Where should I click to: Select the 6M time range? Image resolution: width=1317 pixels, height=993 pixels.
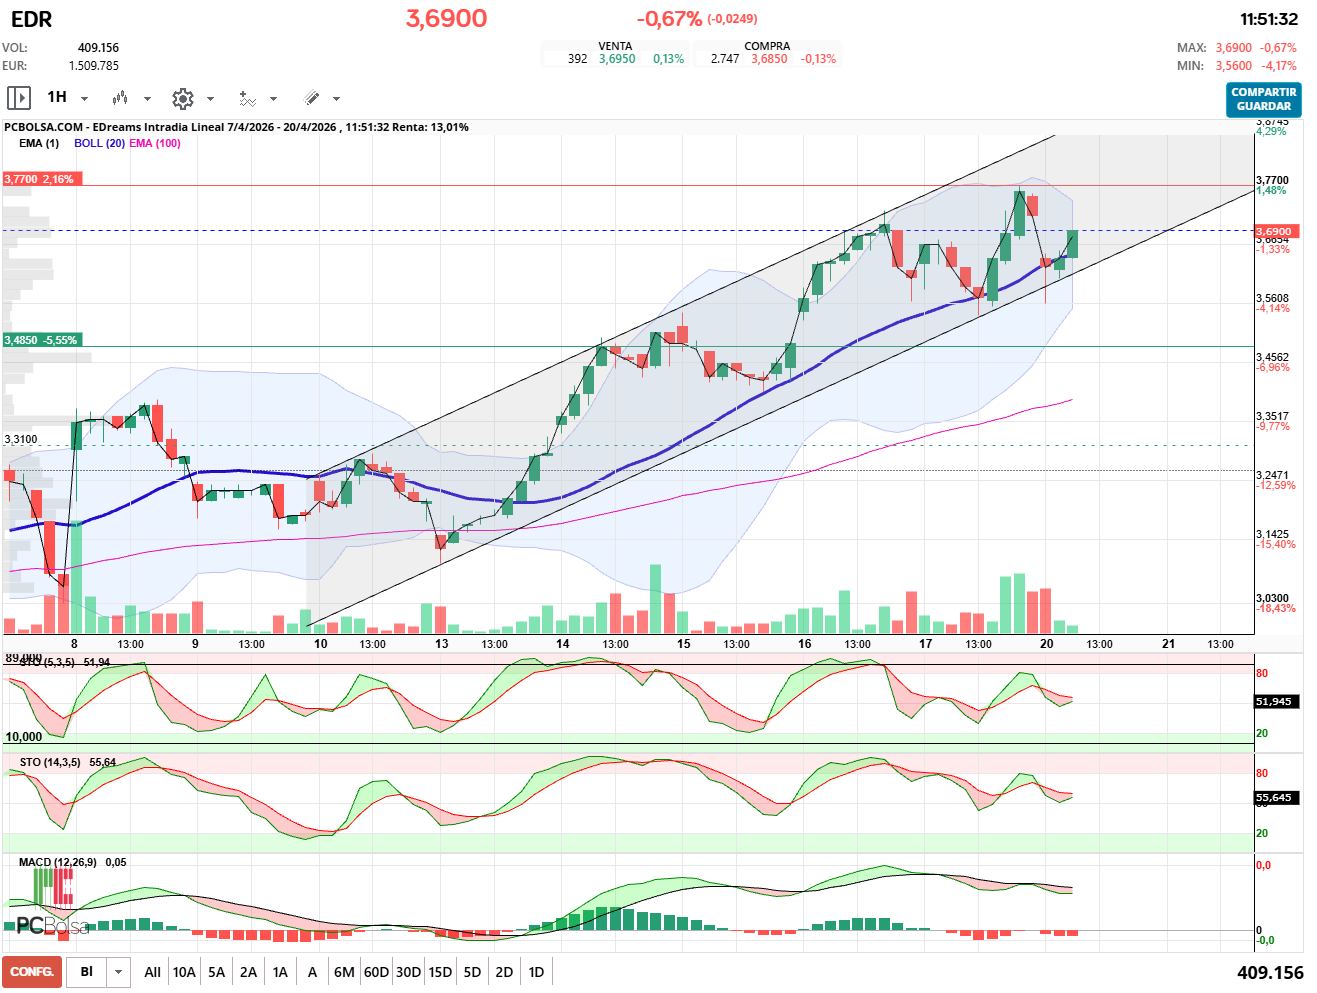pyautogui.click(x=344, y=972)
